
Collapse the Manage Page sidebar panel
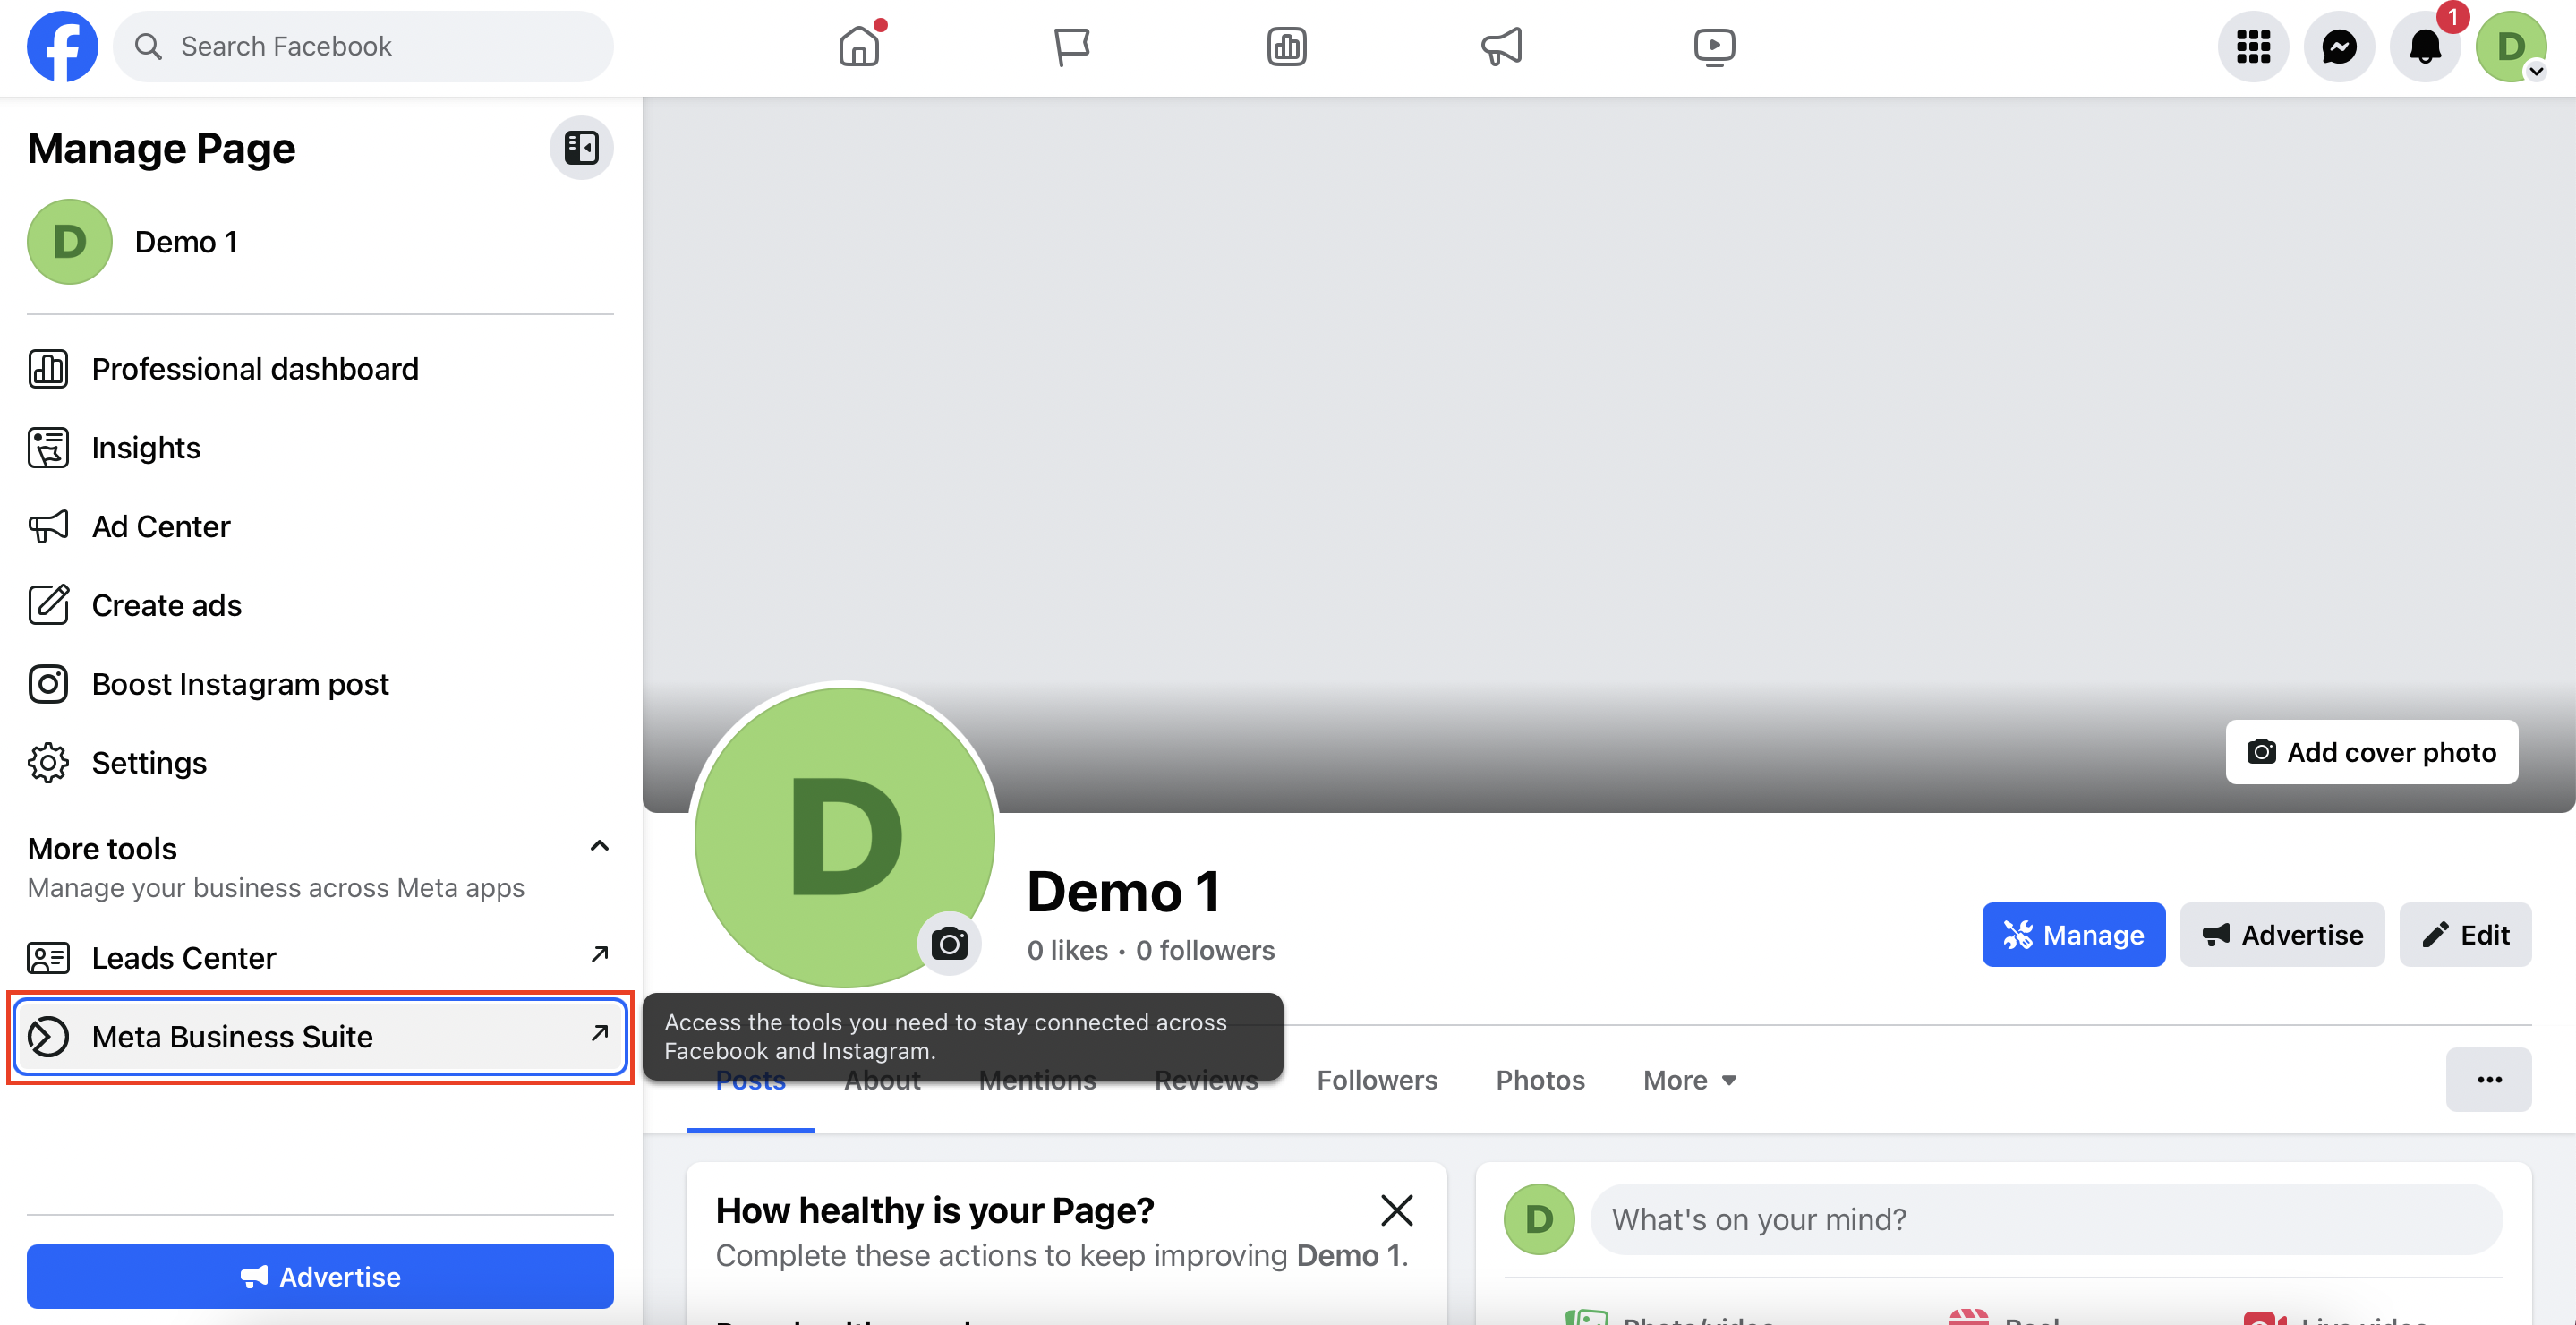tap(581, 148)
